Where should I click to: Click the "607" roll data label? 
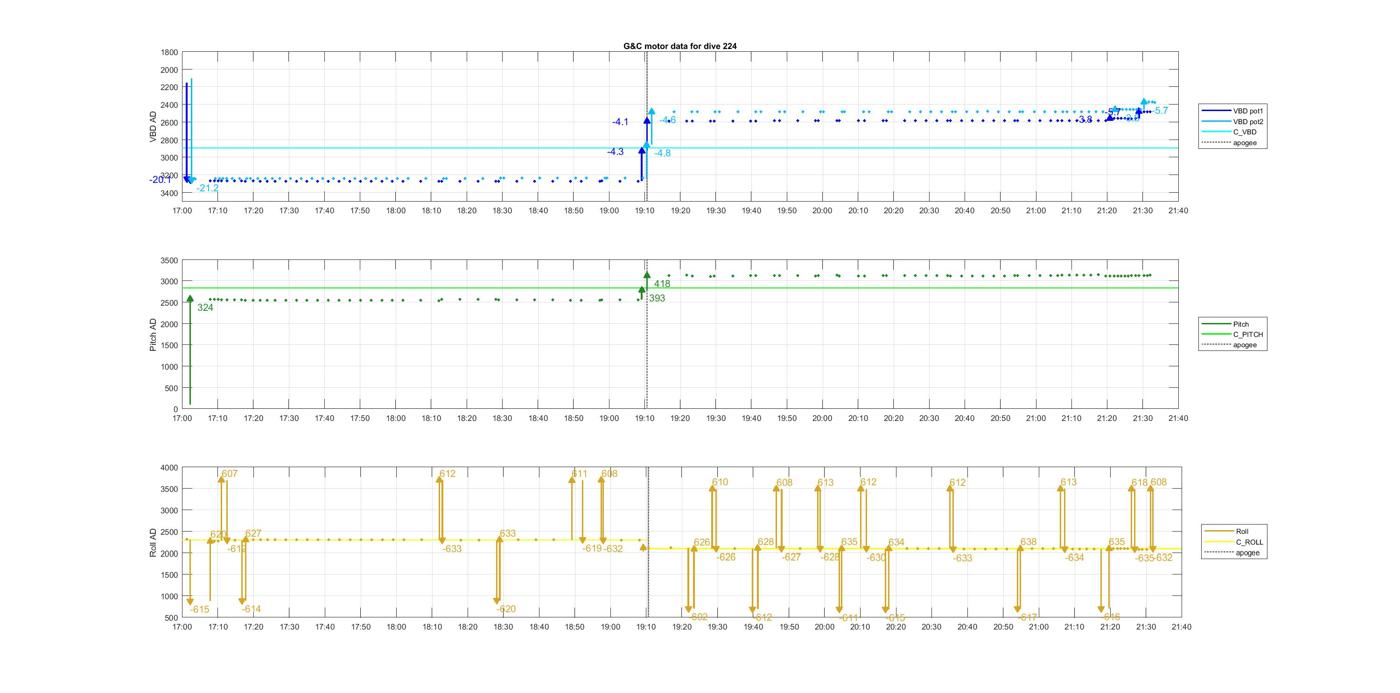click(x=230, y=474)
